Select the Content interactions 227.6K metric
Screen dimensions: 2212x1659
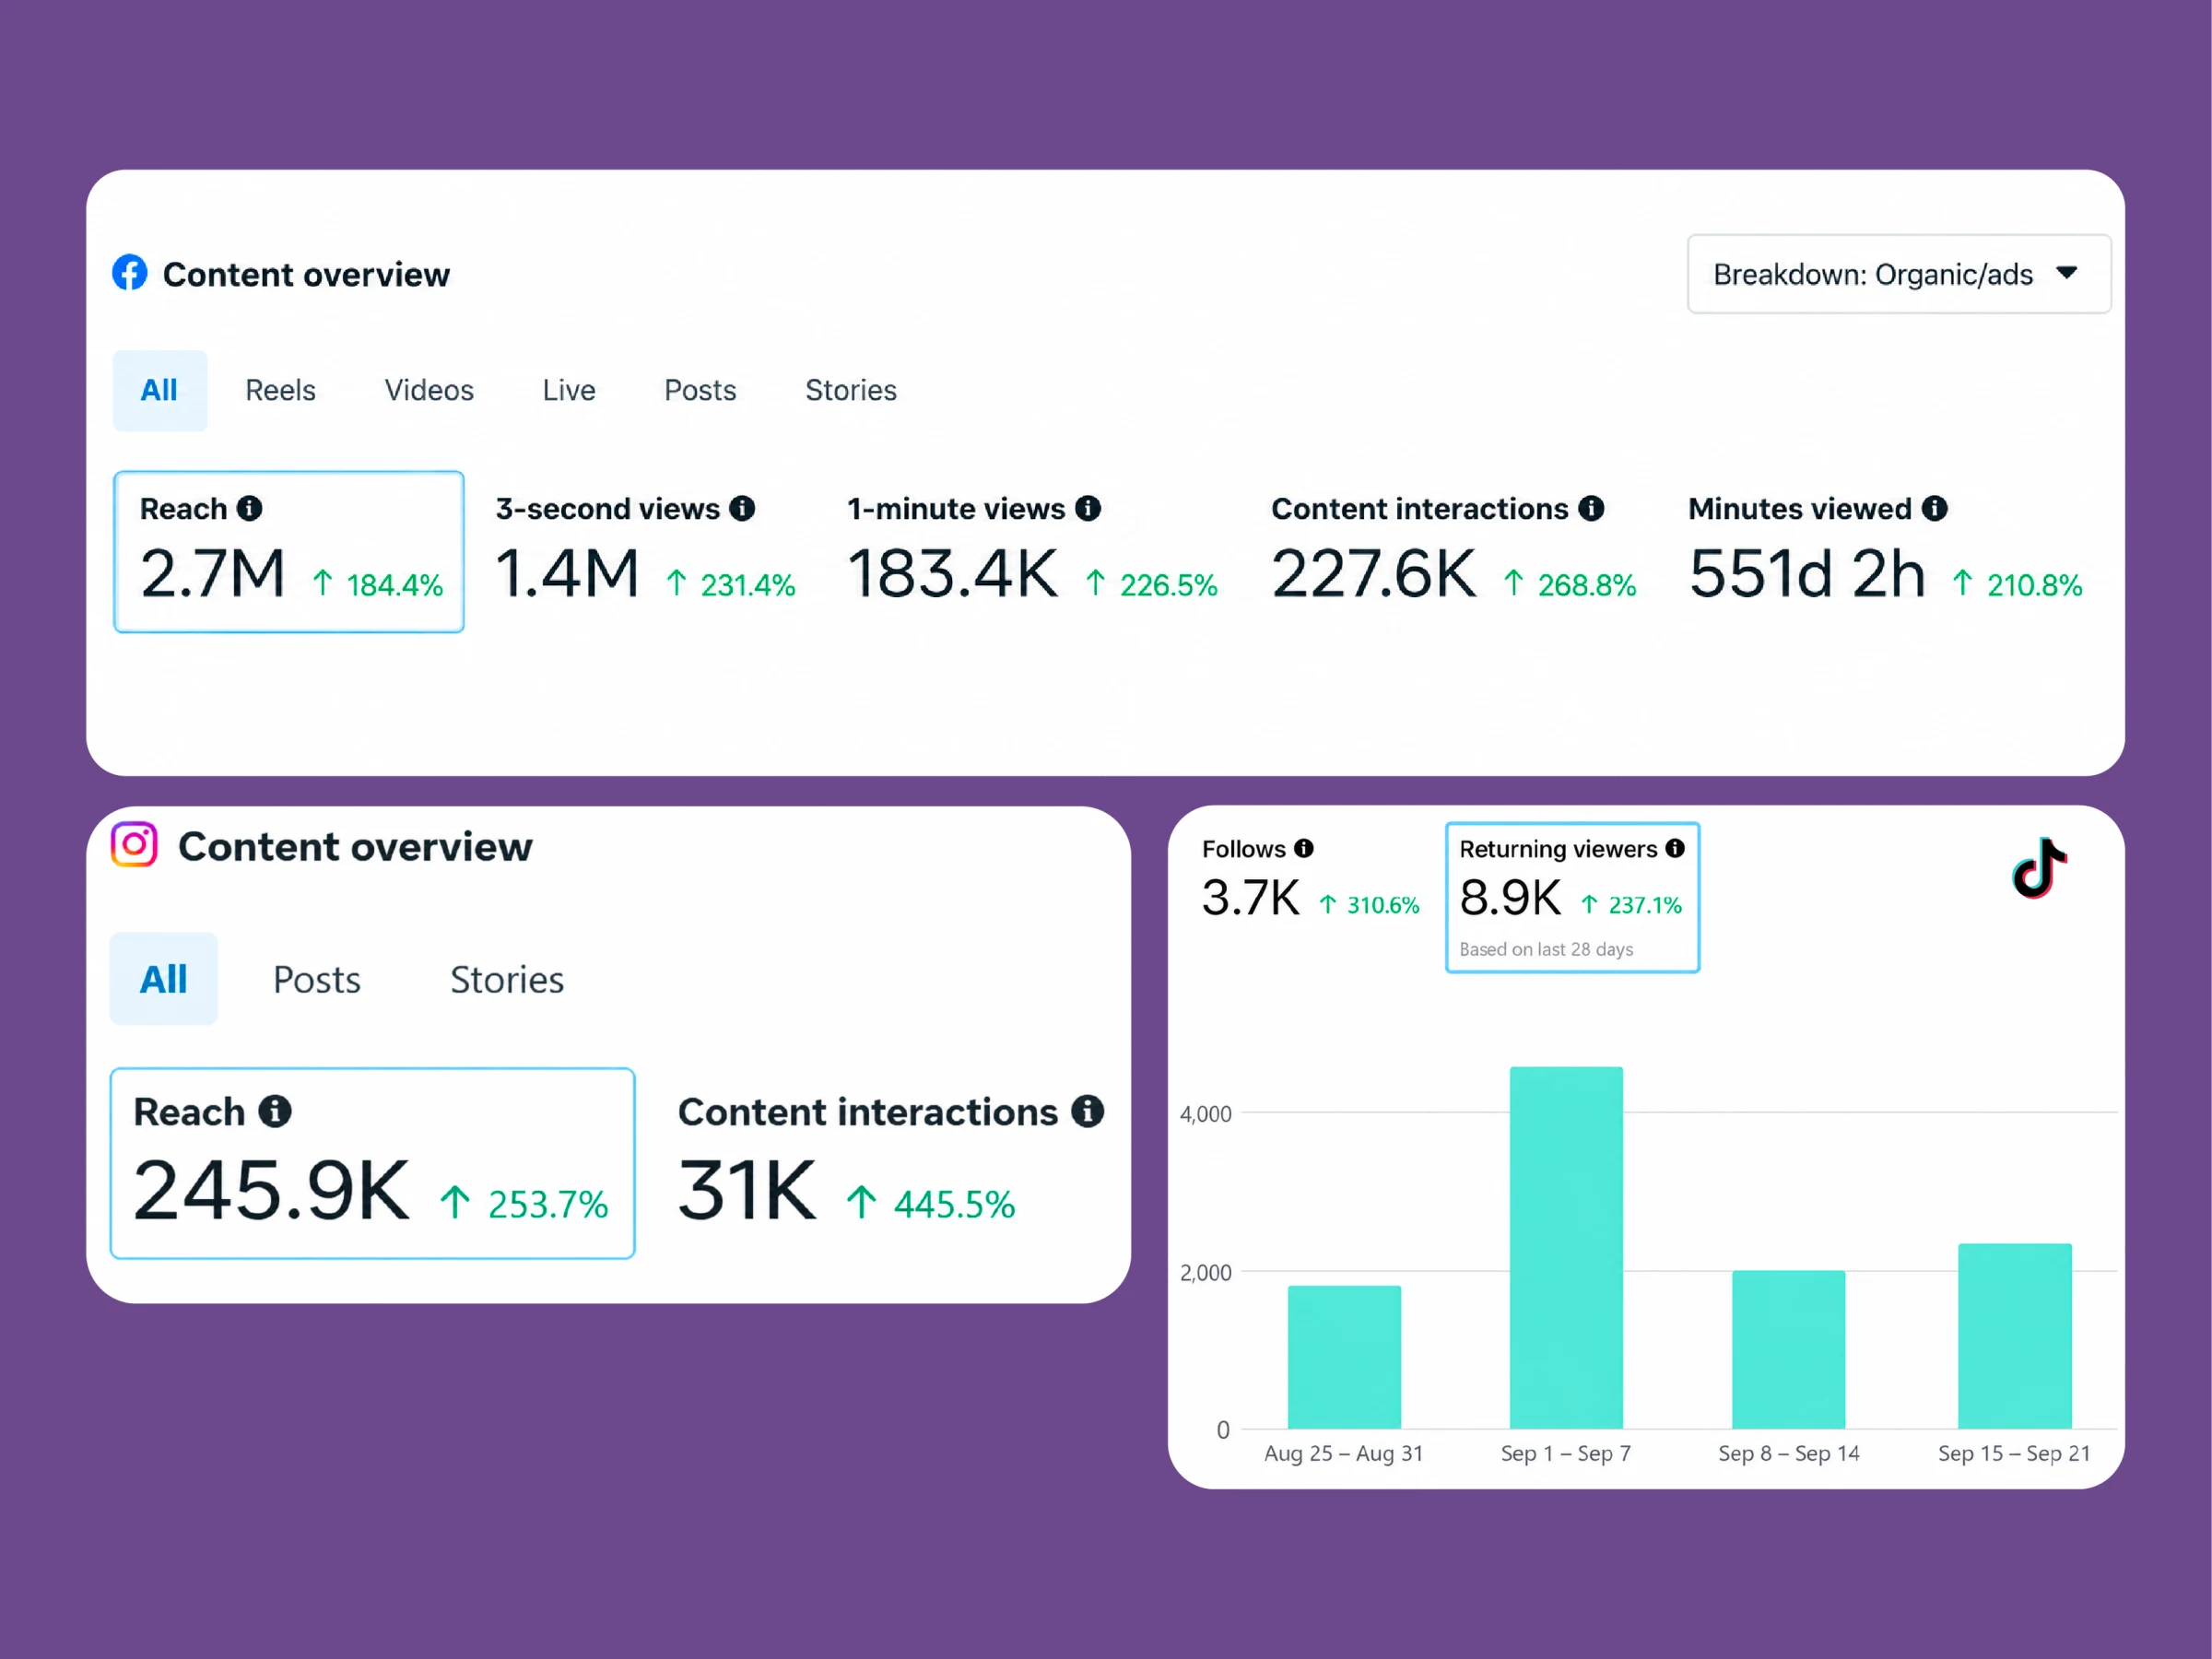tap(1453, 550)
